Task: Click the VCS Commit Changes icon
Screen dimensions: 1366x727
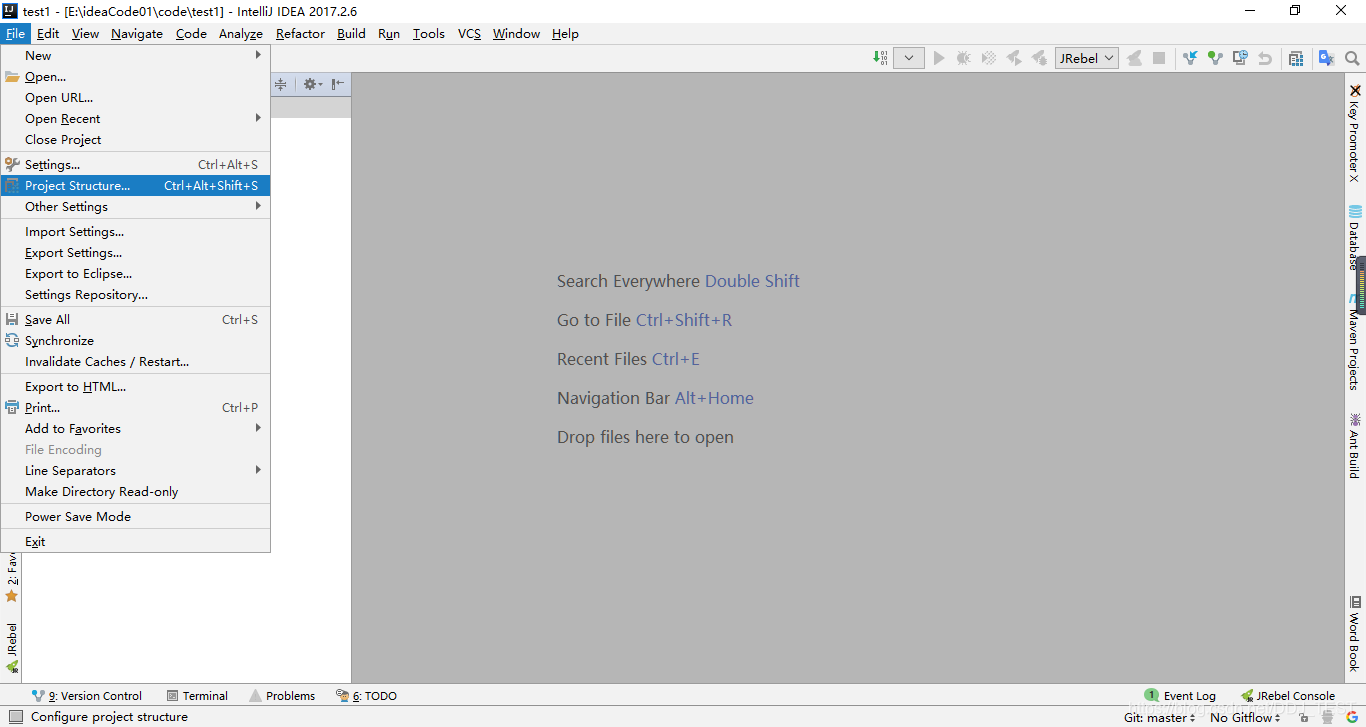Action: coord(1215,58)
